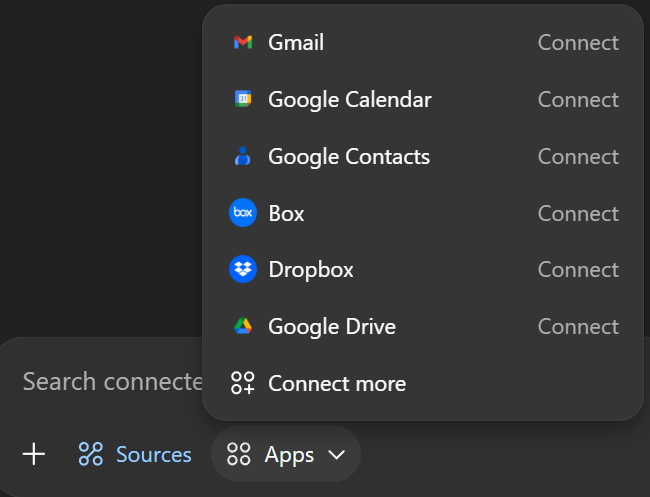Connect the Gmail app
Screen dimensions: 650x497
(x=578, y=42)
